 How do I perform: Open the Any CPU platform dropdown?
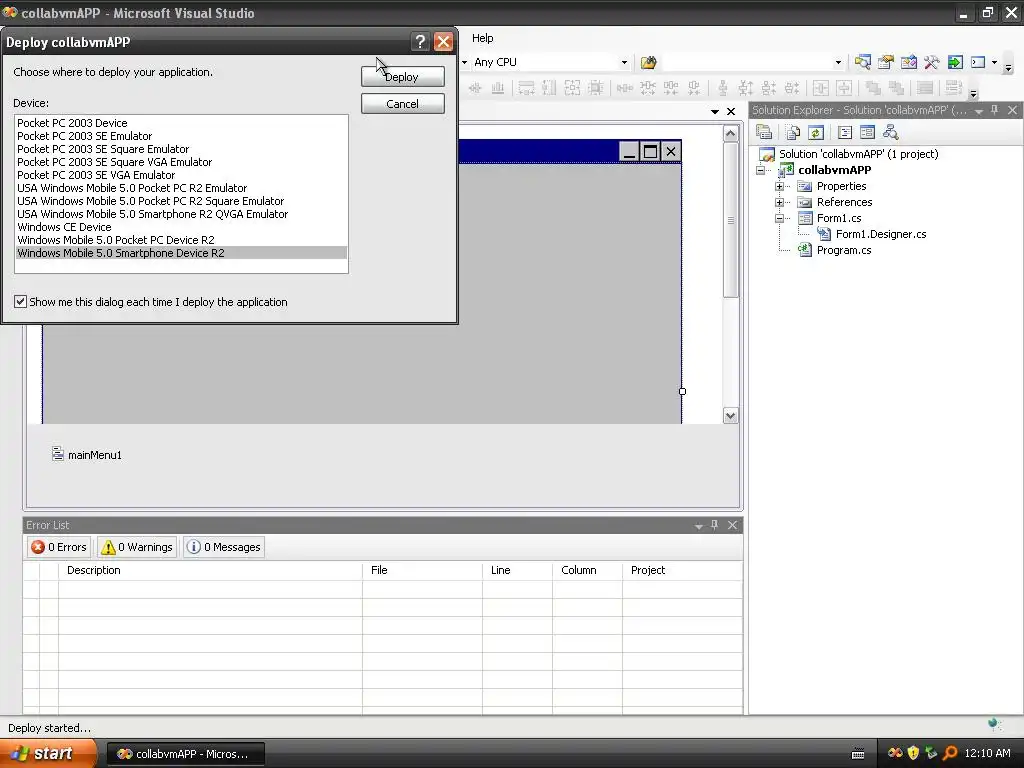coord(624,62)
